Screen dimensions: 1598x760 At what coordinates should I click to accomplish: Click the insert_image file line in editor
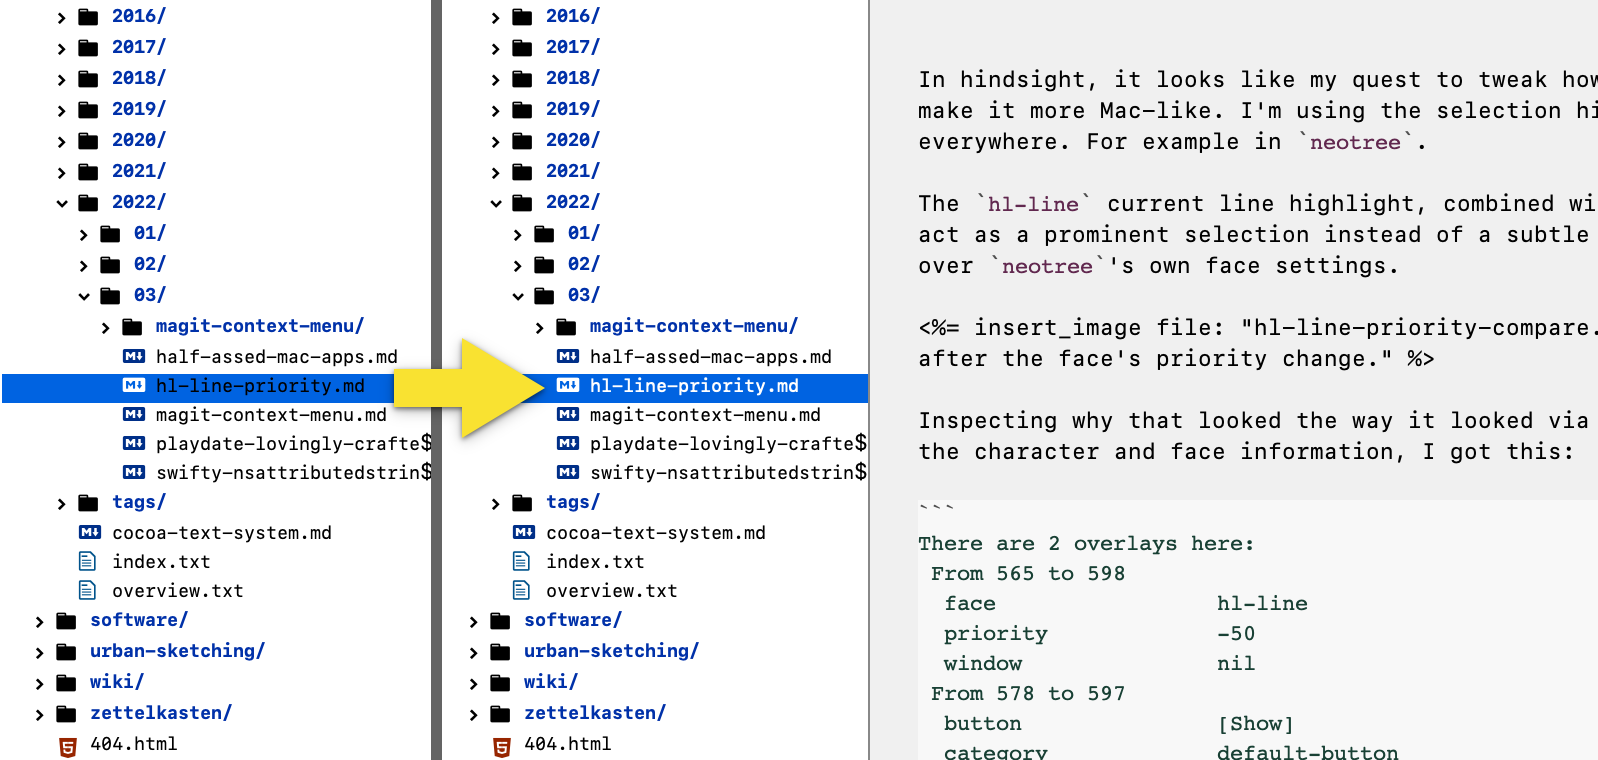(x=1258, y=328)
